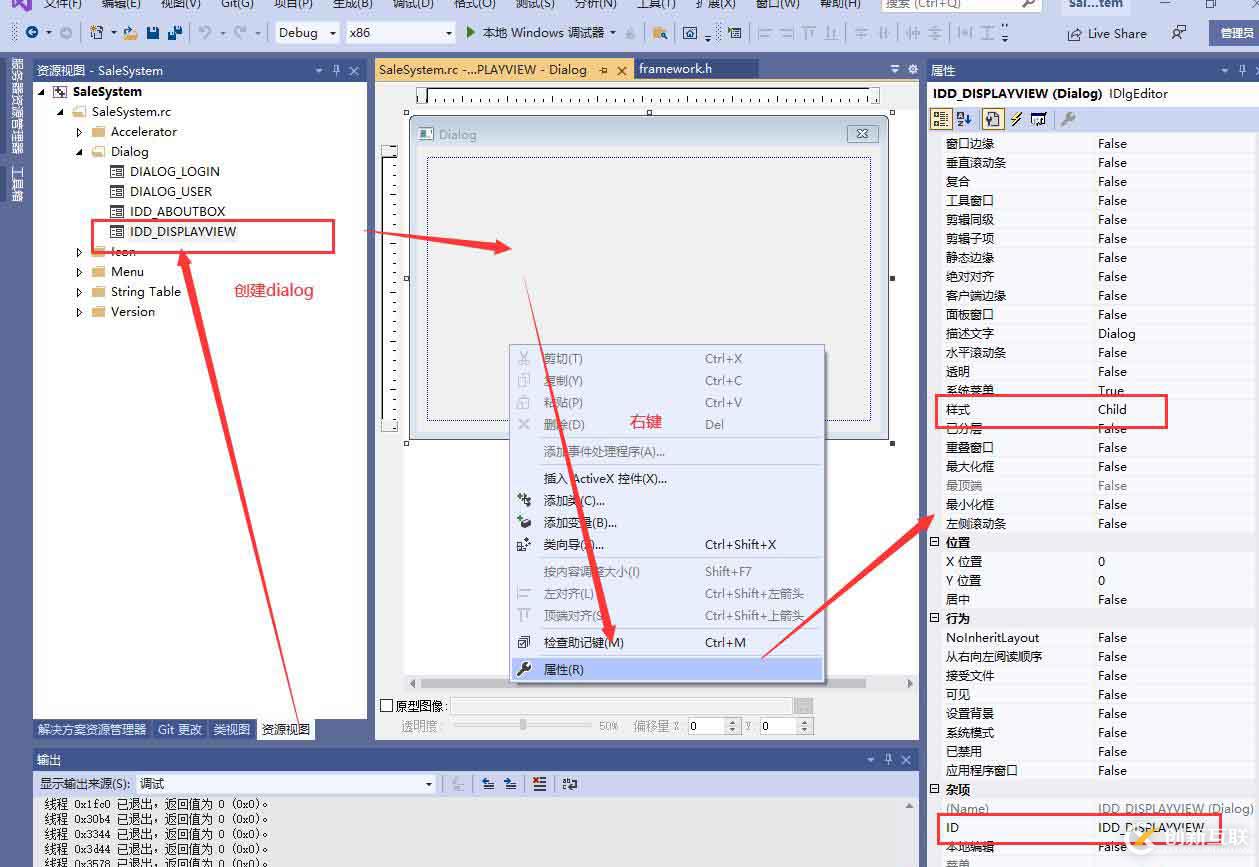The width and height of the screenshot is (1259, 867).
Task: Collapse the 位置 property group
Action: point(936,542)
